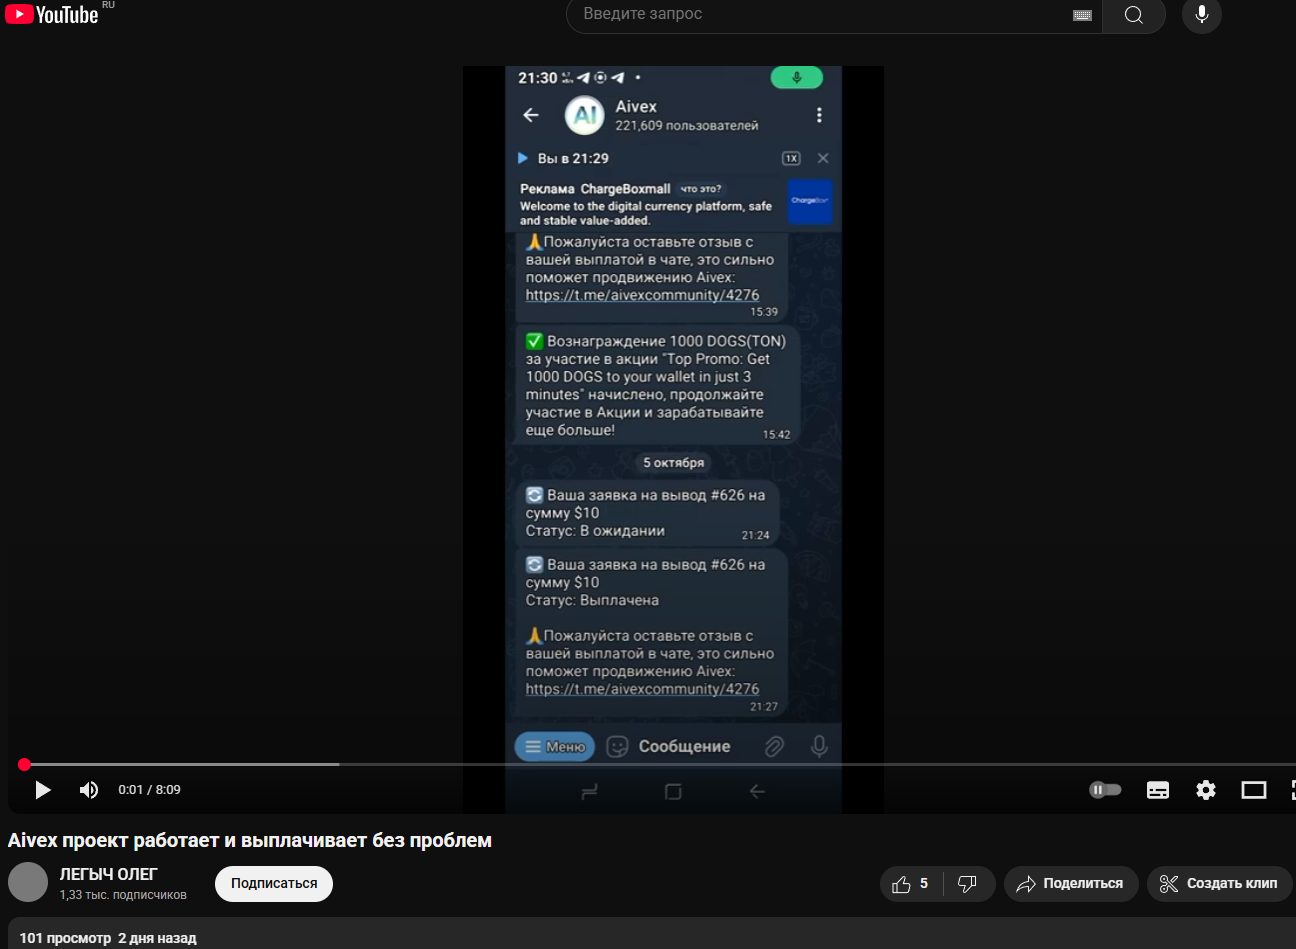Image resolution: width=1296 pixels, height=949 pixels.
Task: Click the phone back navigation arrow
Action: (x=757, y=792)
